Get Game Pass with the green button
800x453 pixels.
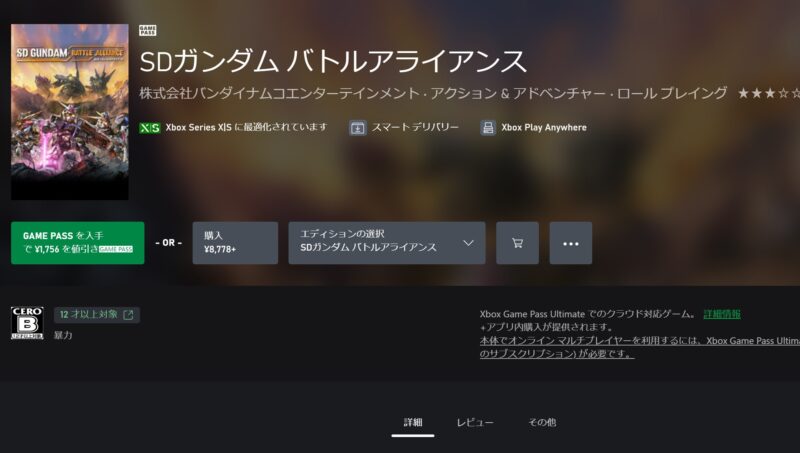(78, 243)
